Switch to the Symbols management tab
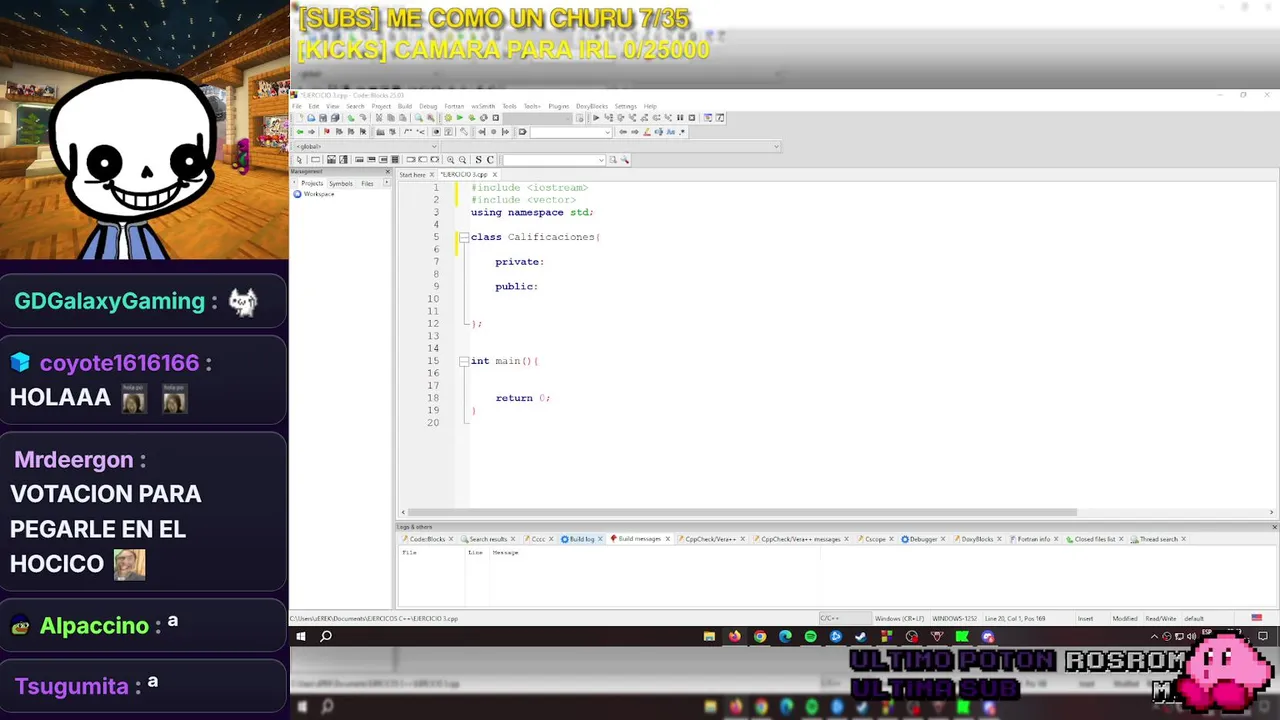Screen dimensions: 1280x720 coord(341,183)
